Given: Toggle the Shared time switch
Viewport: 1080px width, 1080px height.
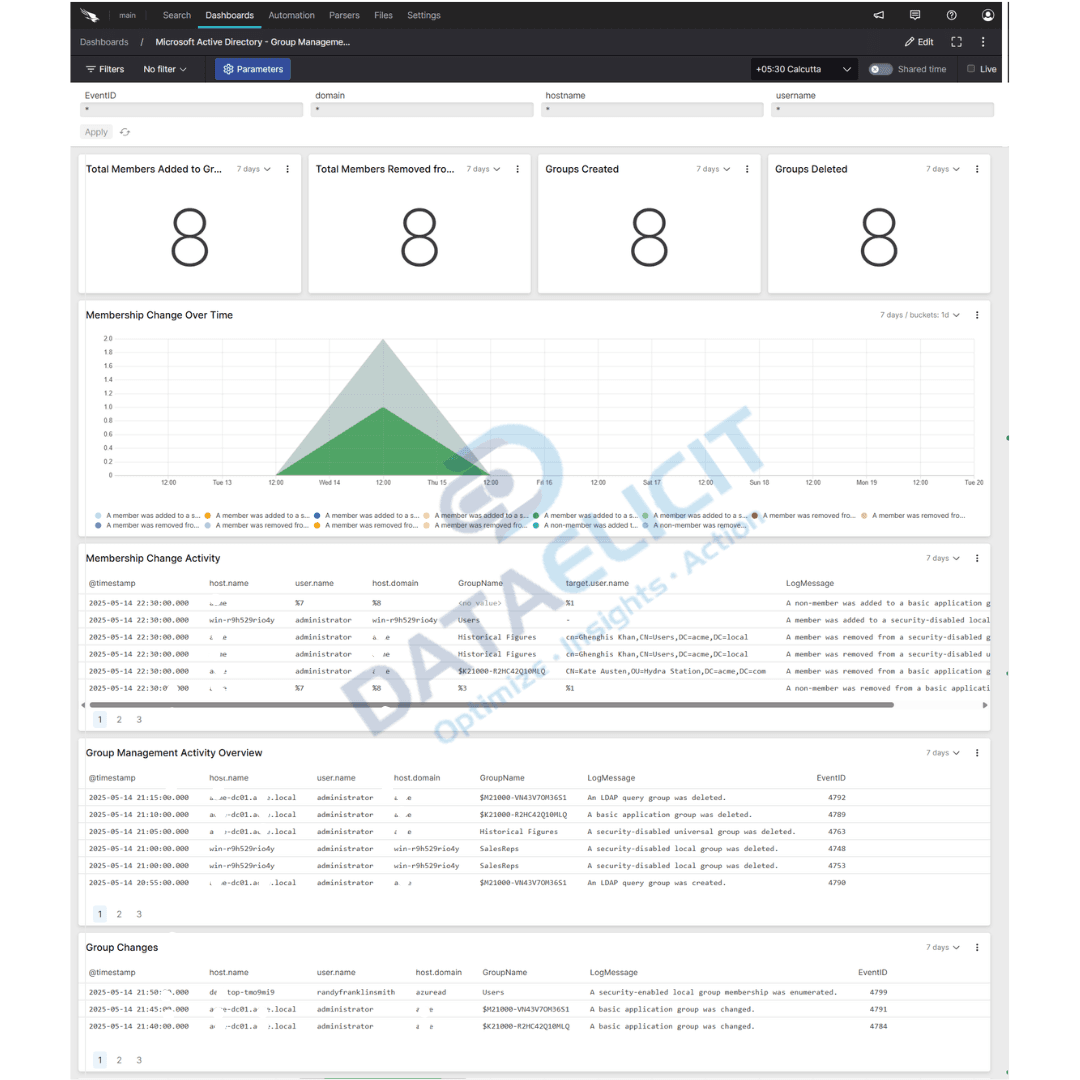Looking at the screenshot, I should pos(880,69).
